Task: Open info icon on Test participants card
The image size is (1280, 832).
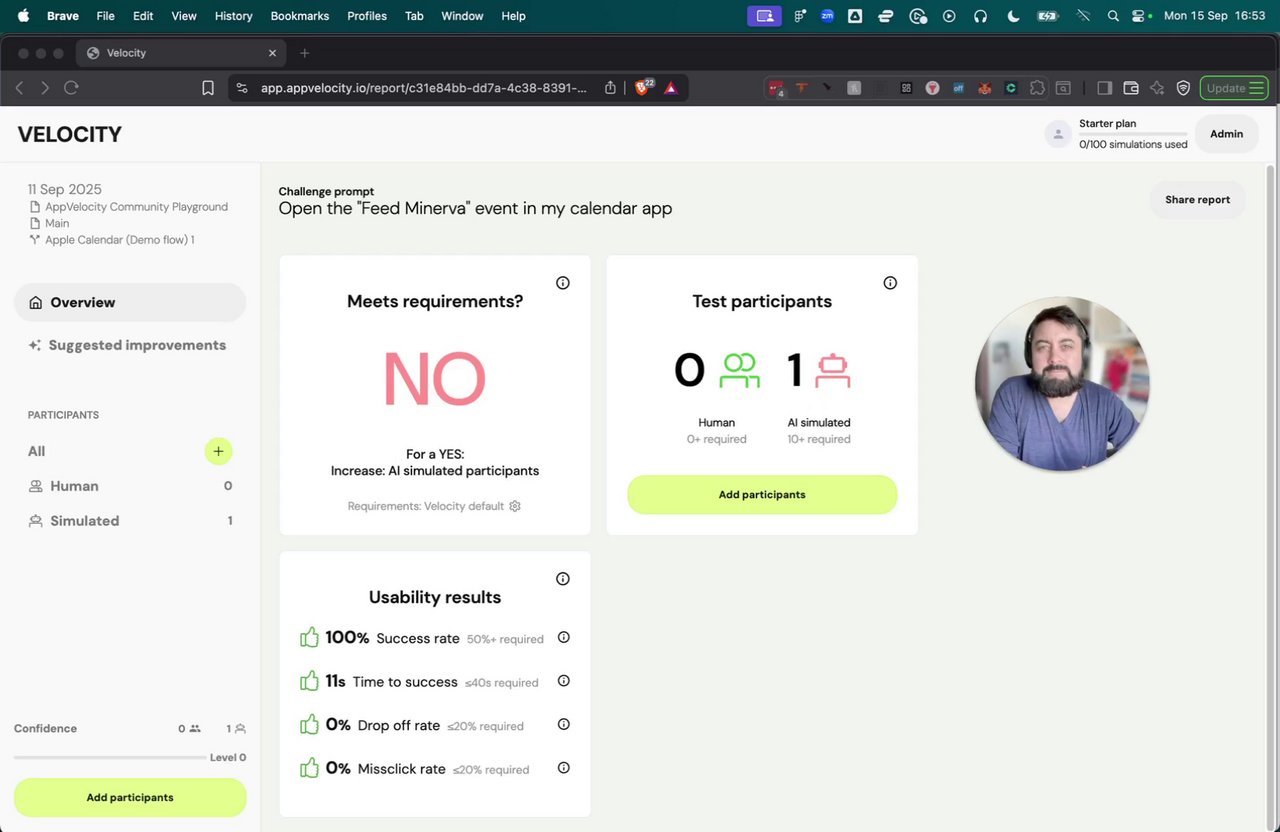Action: [x=890, y=283]
